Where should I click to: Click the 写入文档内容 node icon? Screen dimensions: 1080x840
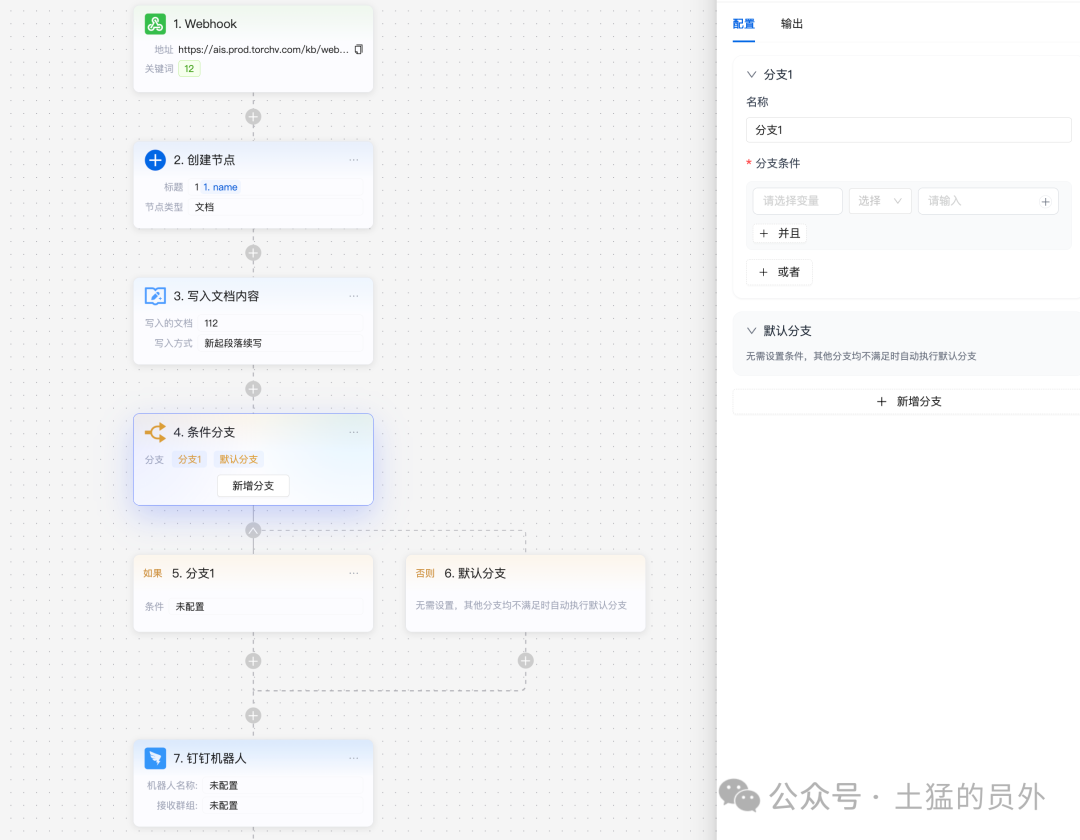click(155, 296)
